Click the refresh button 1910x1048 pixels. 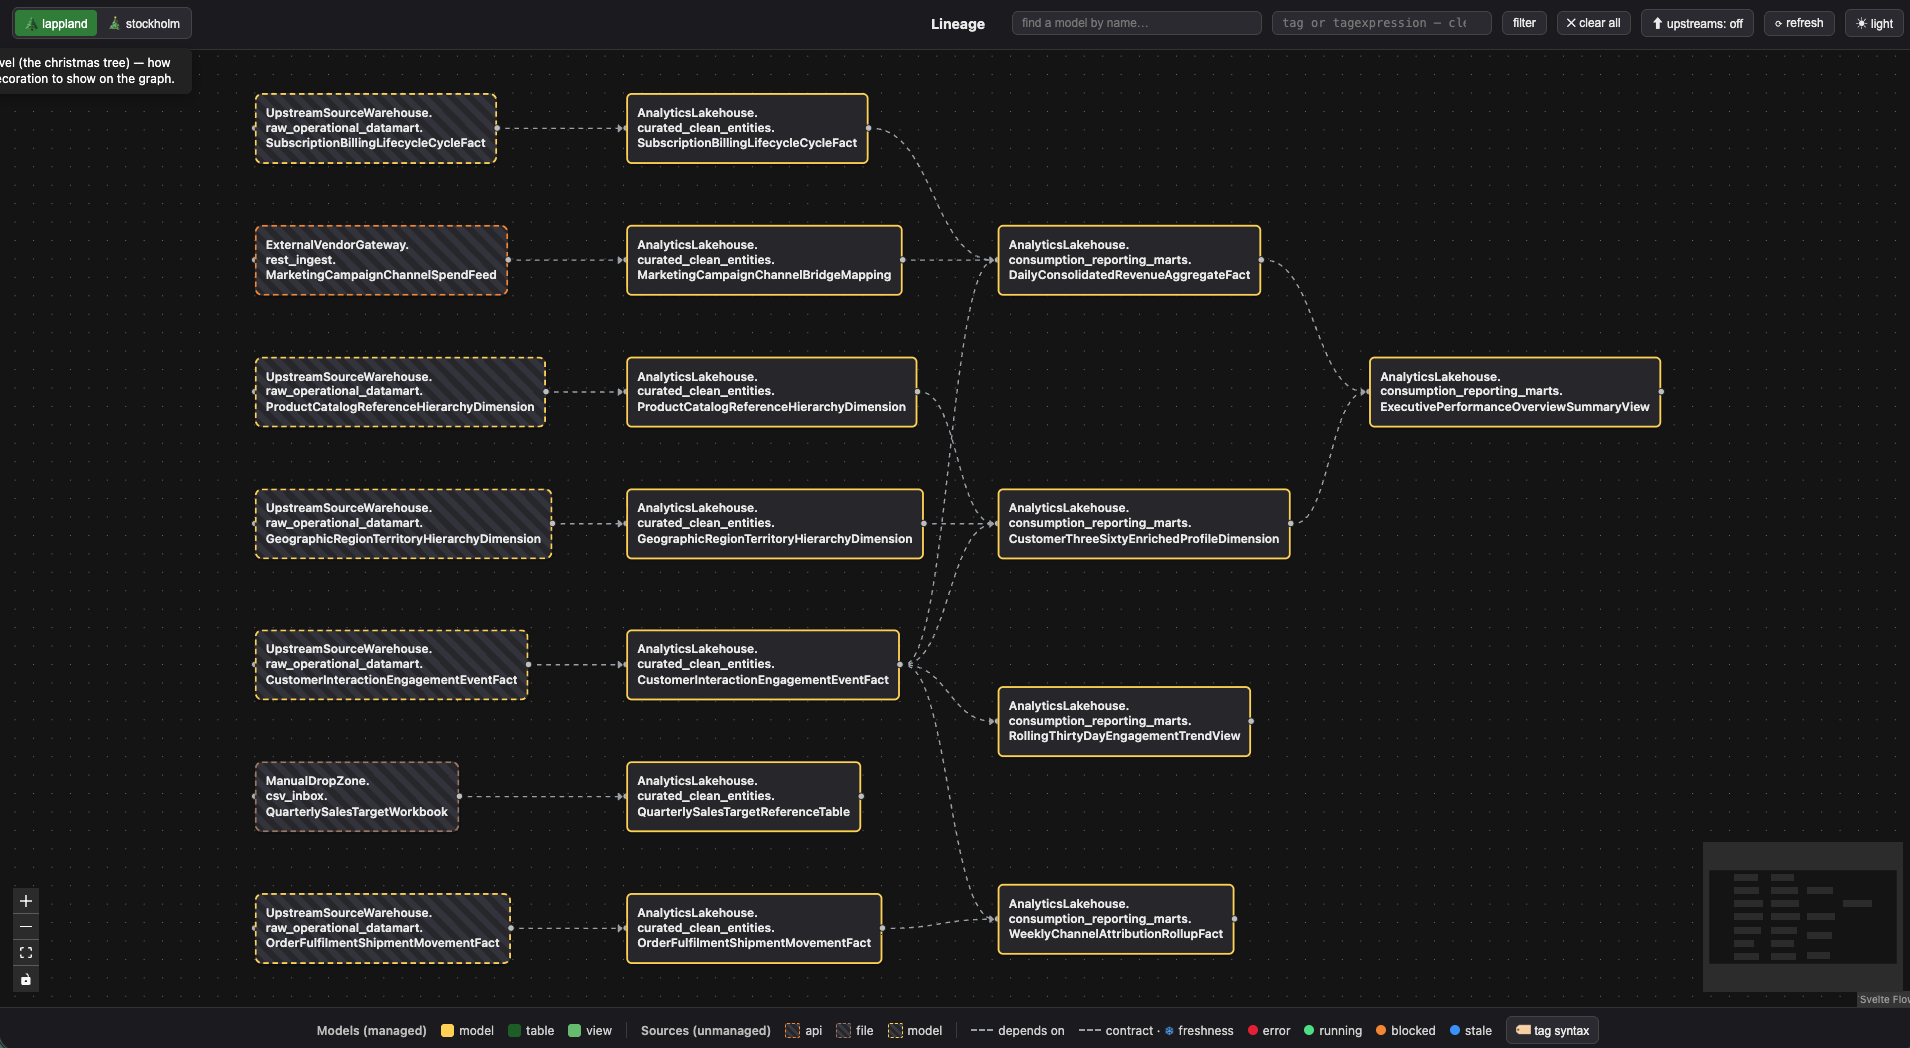1798,23
